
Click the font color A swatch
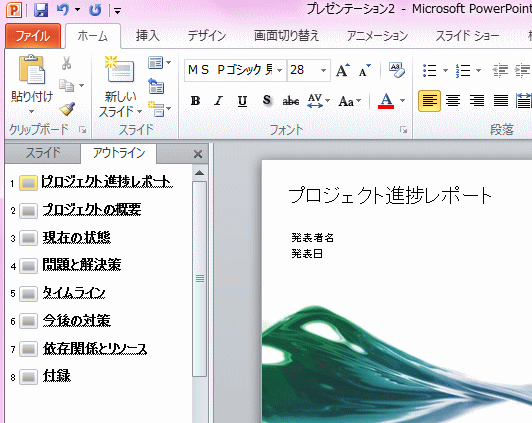tap(386, 101)
